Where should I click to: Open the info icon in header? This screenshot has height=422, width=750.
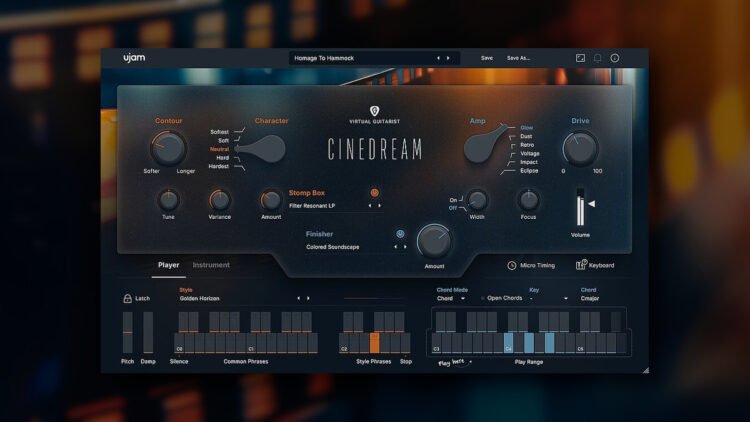click(x=615, y=58)
